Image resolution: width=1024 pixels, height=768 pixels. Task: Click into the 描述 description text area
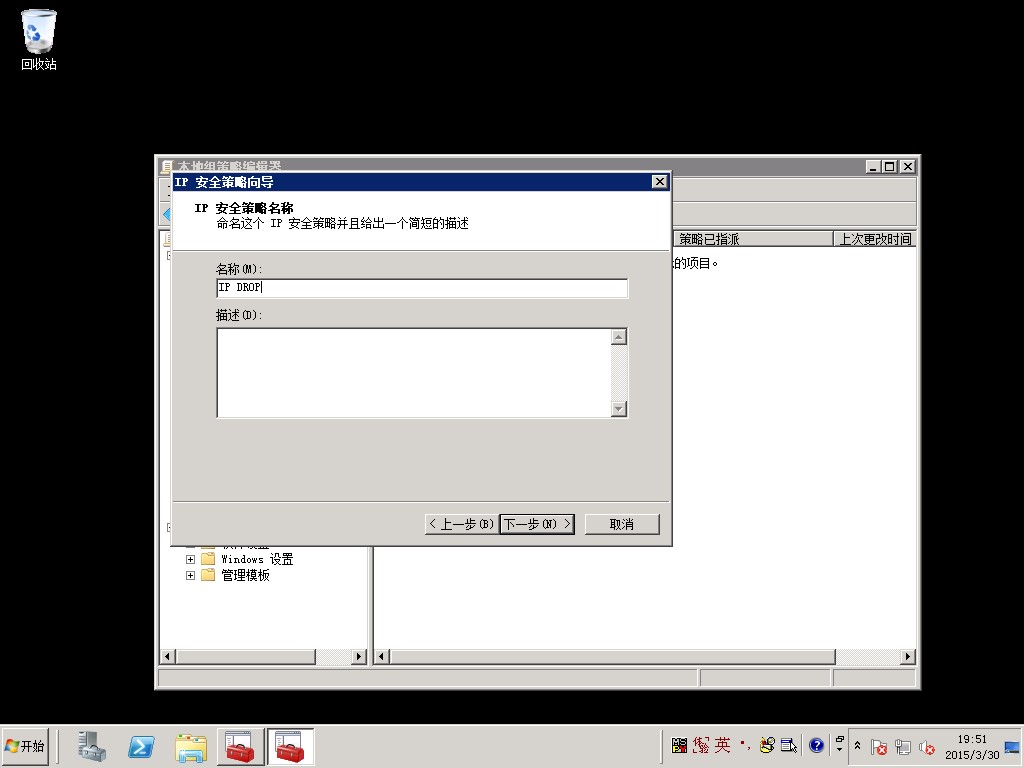click(x=413, y=372)
